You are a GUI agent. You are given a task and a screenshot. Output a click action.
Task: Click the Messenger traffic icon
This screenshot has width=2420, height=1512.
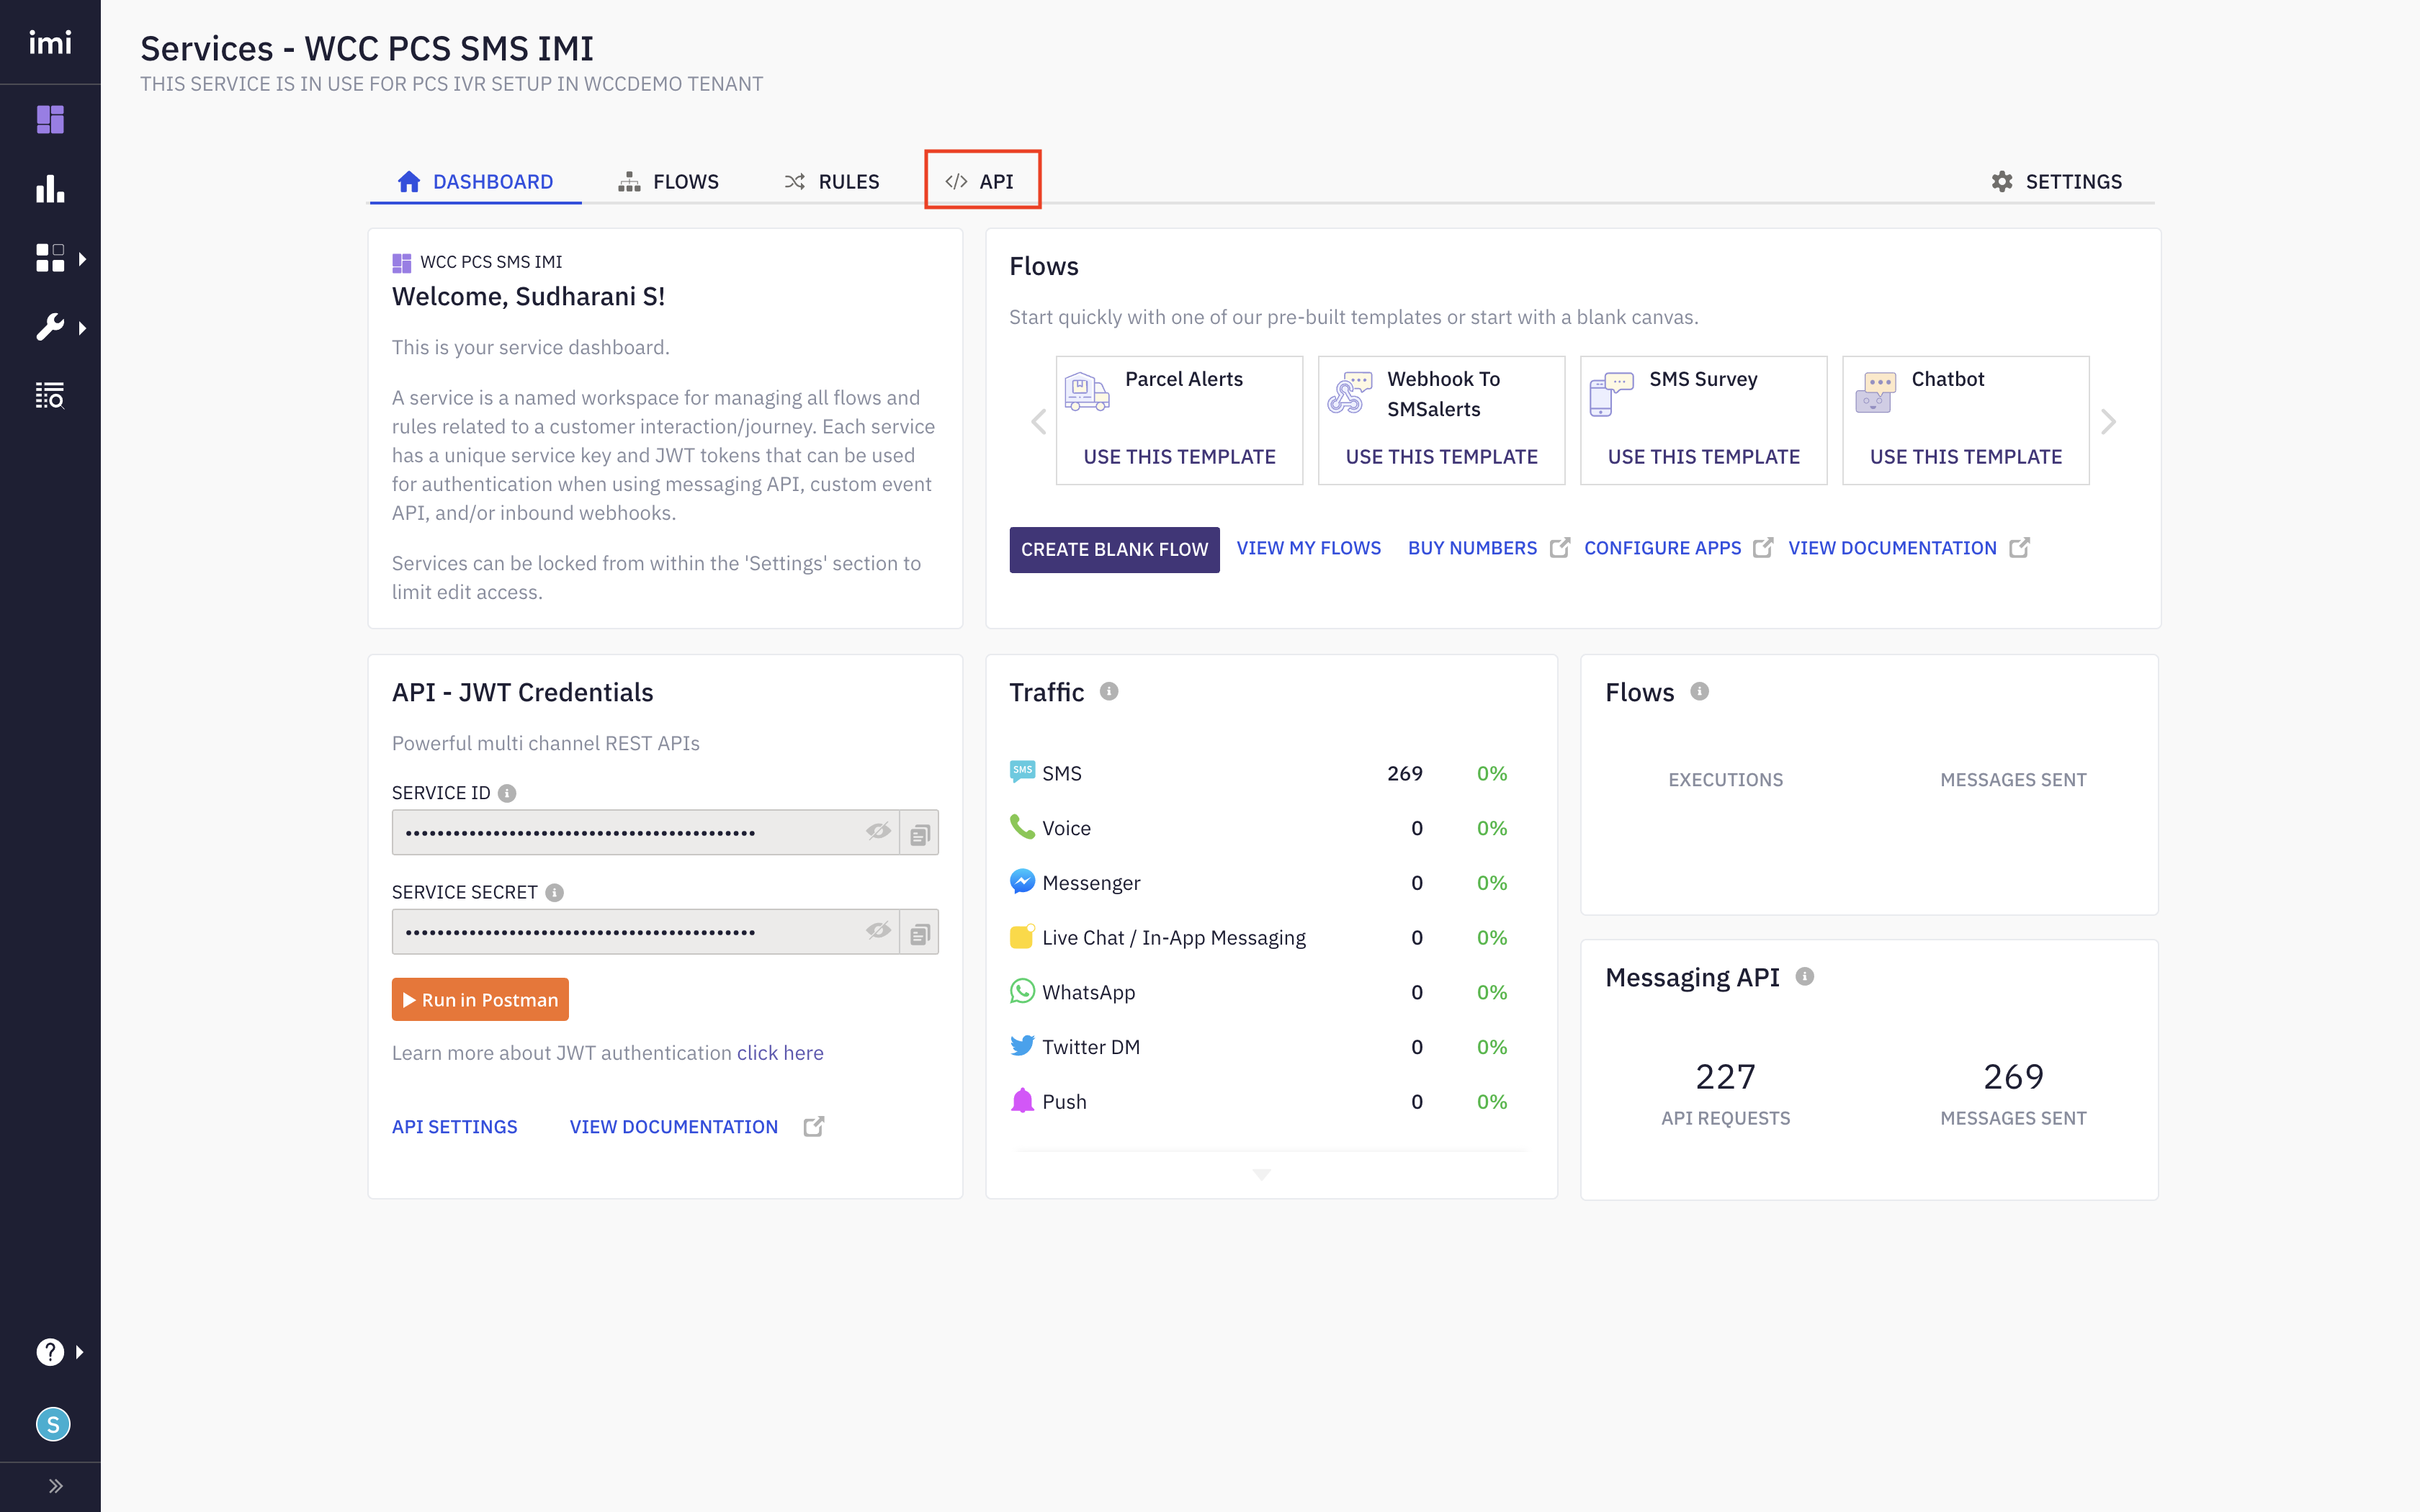point(1022,881)
